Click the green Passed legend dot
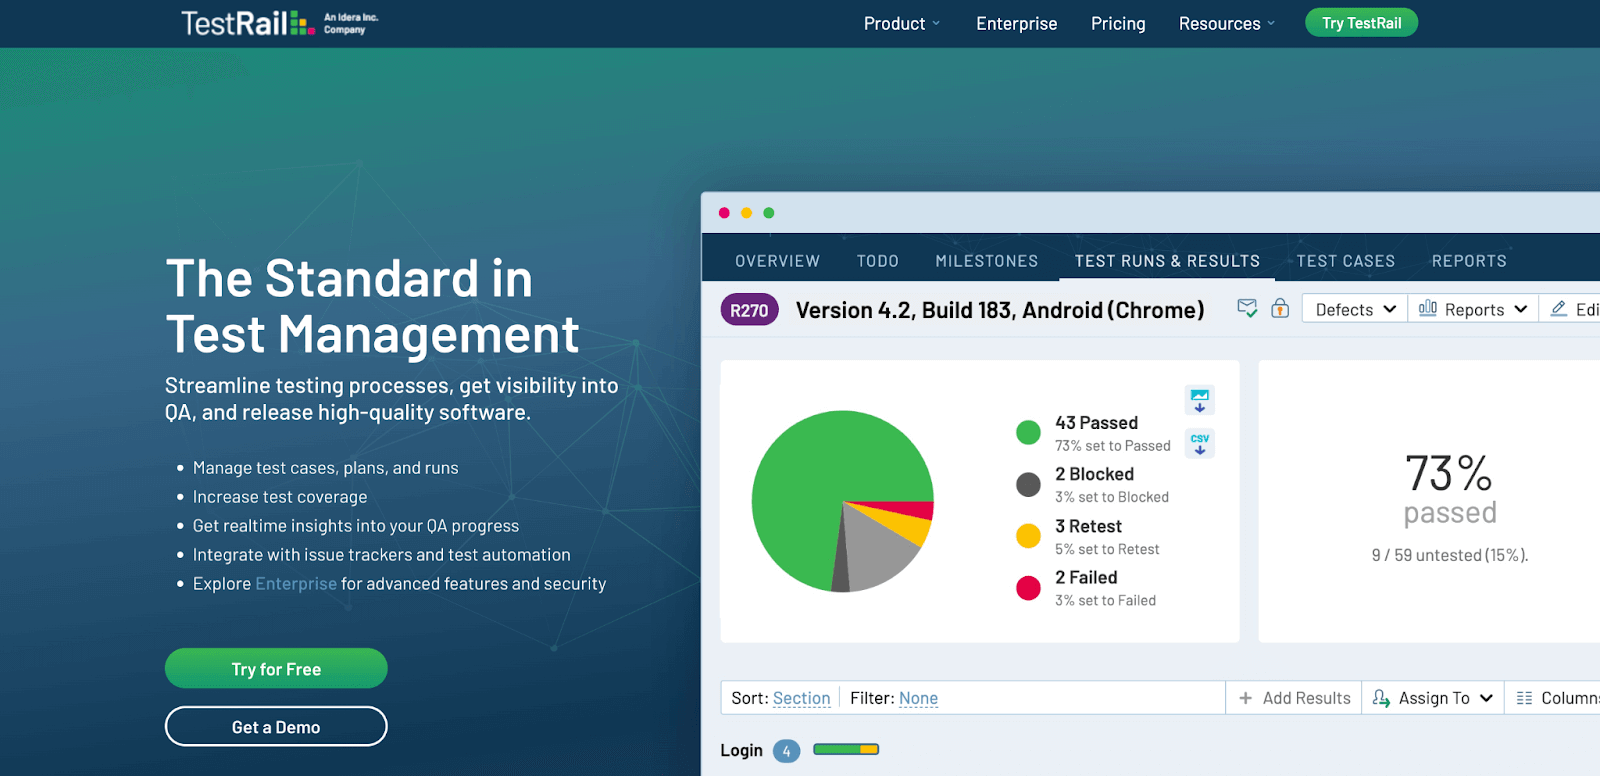This screenshot has width=1600, height=776. tap(1028, 432)
